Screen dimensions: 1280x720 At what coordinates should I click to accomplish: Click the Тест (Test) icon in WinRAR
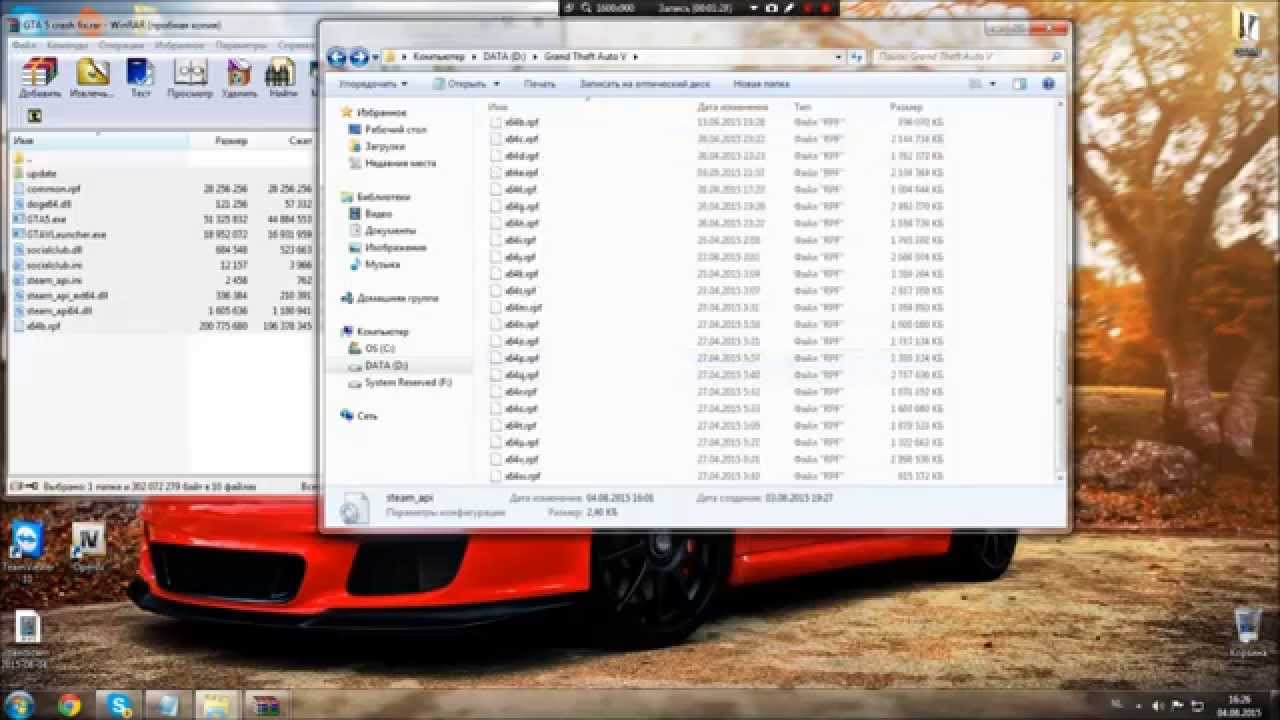tap(140, 78)
